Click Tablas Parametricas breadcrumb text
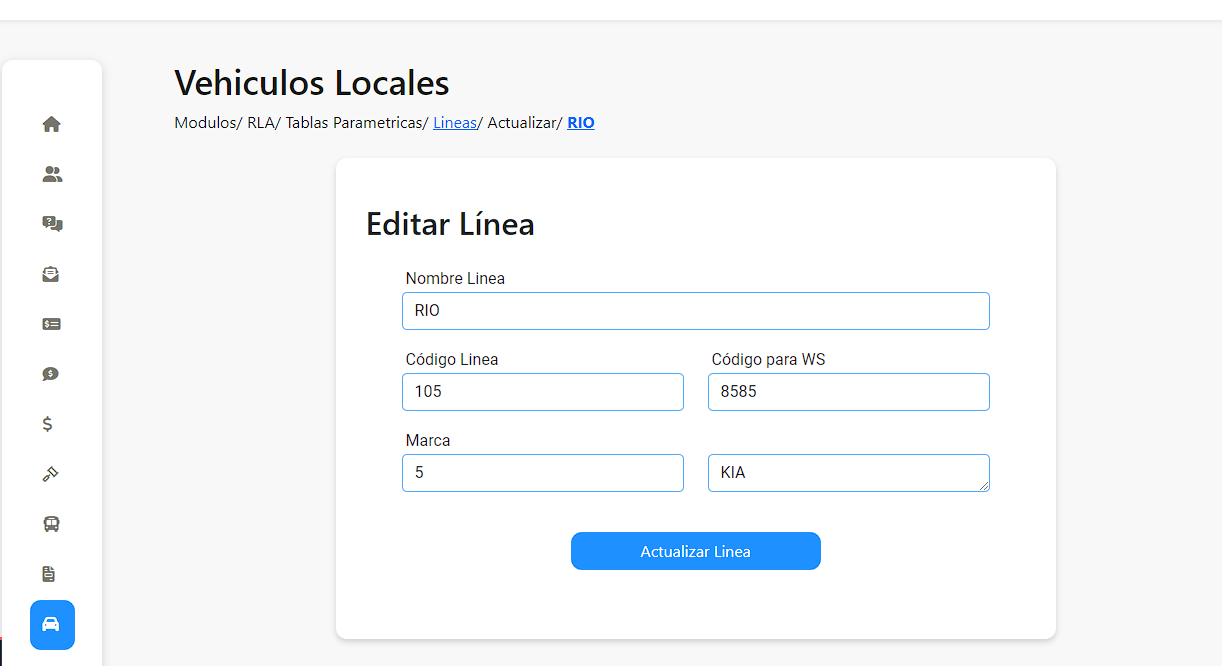 (x=354, y=123)
